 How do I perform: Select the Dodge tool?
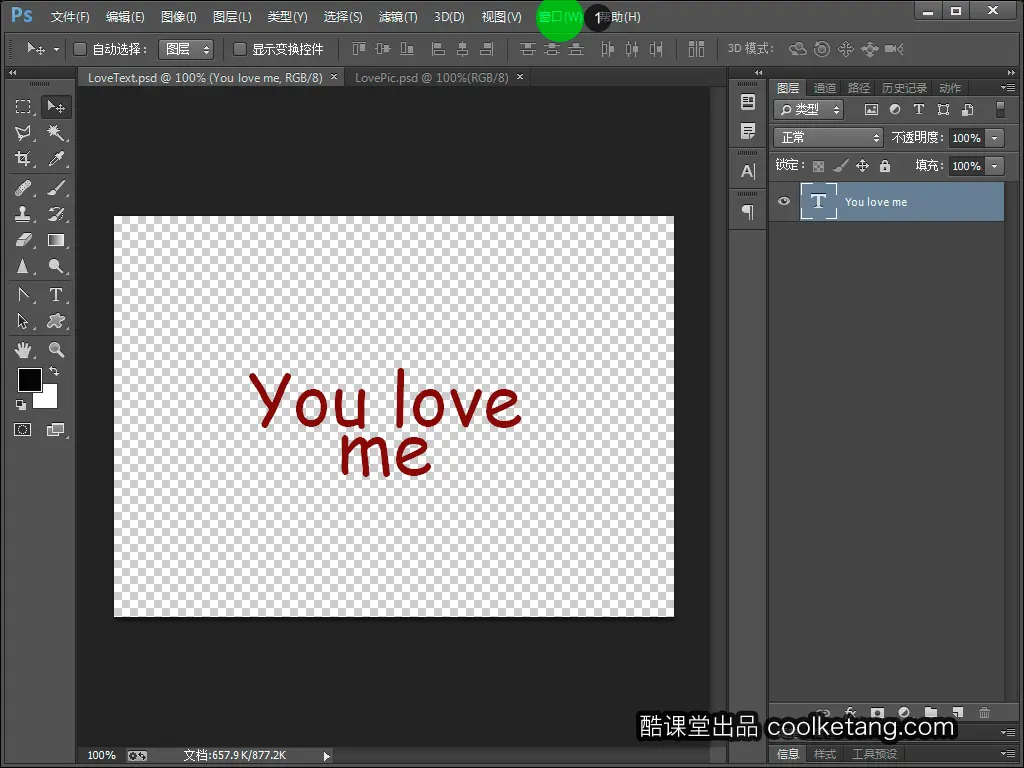[56, 266]
